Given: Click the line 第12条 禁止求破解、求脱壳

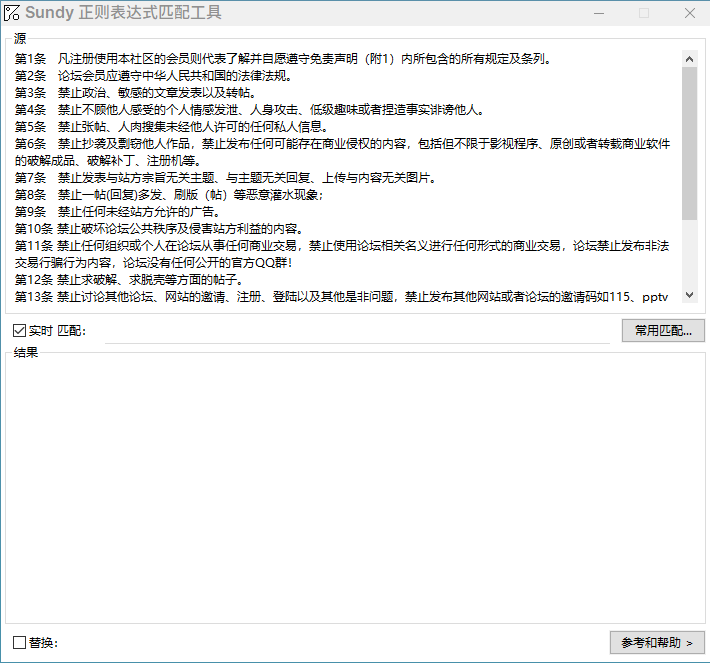Looking at the screenshot, I should 131,279.
